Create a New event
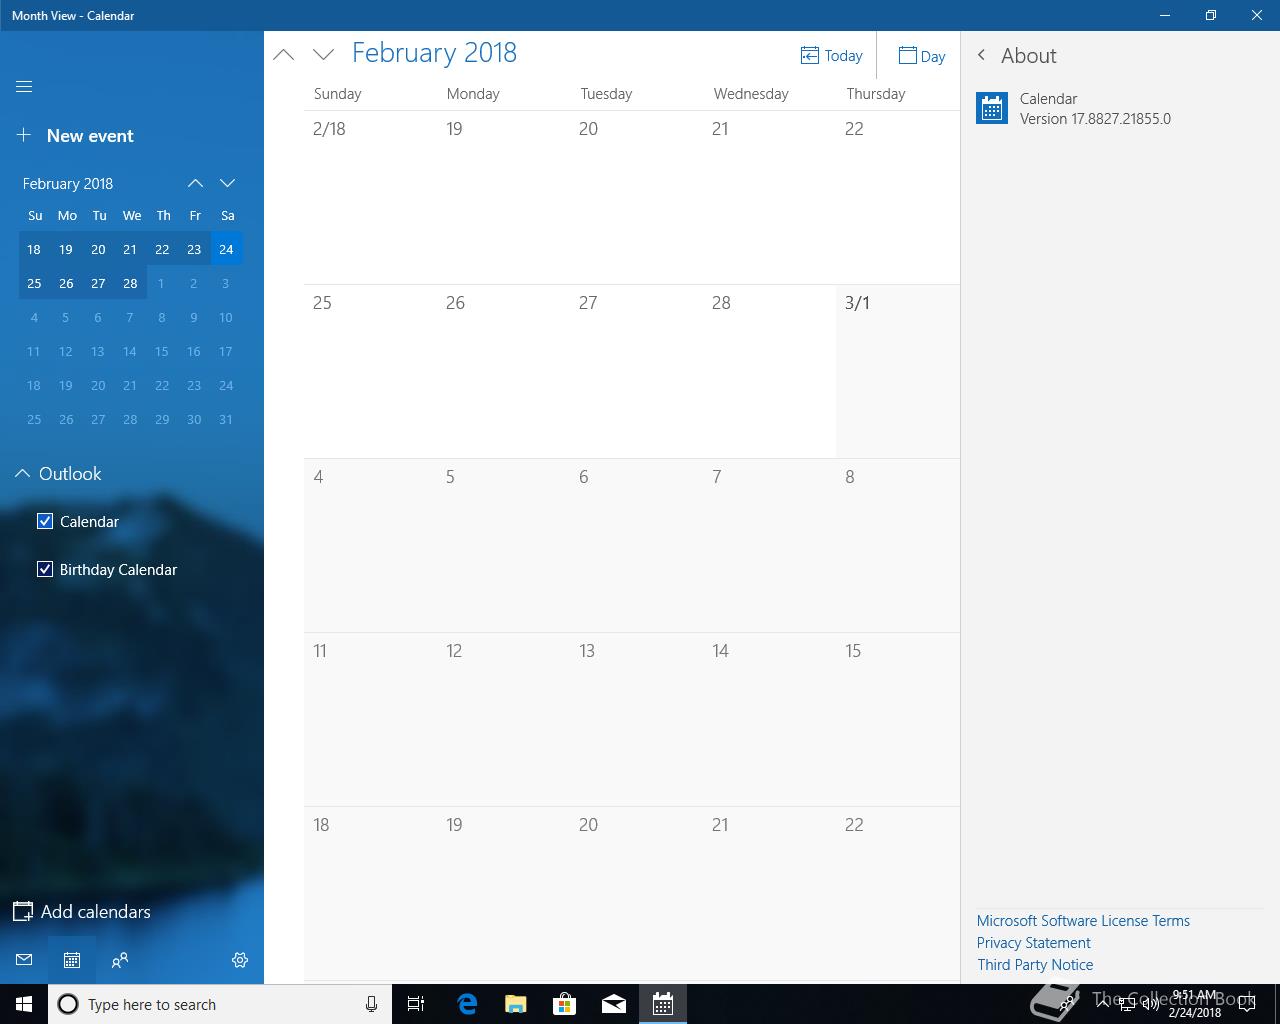1280x1024 pixels. (75, 136)
